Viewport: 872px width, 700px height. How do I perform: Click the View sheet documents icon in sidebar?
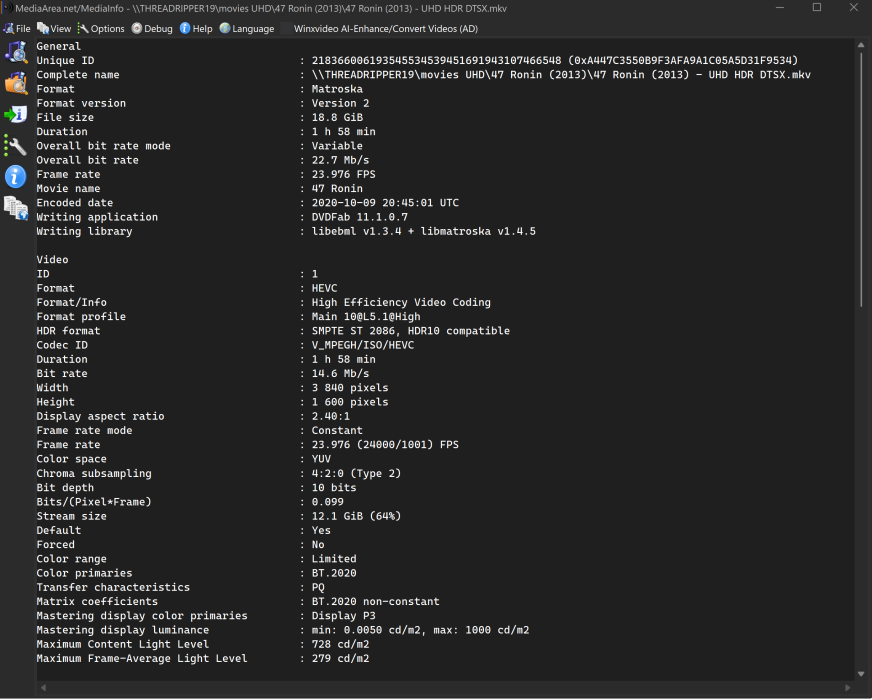(16, 208)
